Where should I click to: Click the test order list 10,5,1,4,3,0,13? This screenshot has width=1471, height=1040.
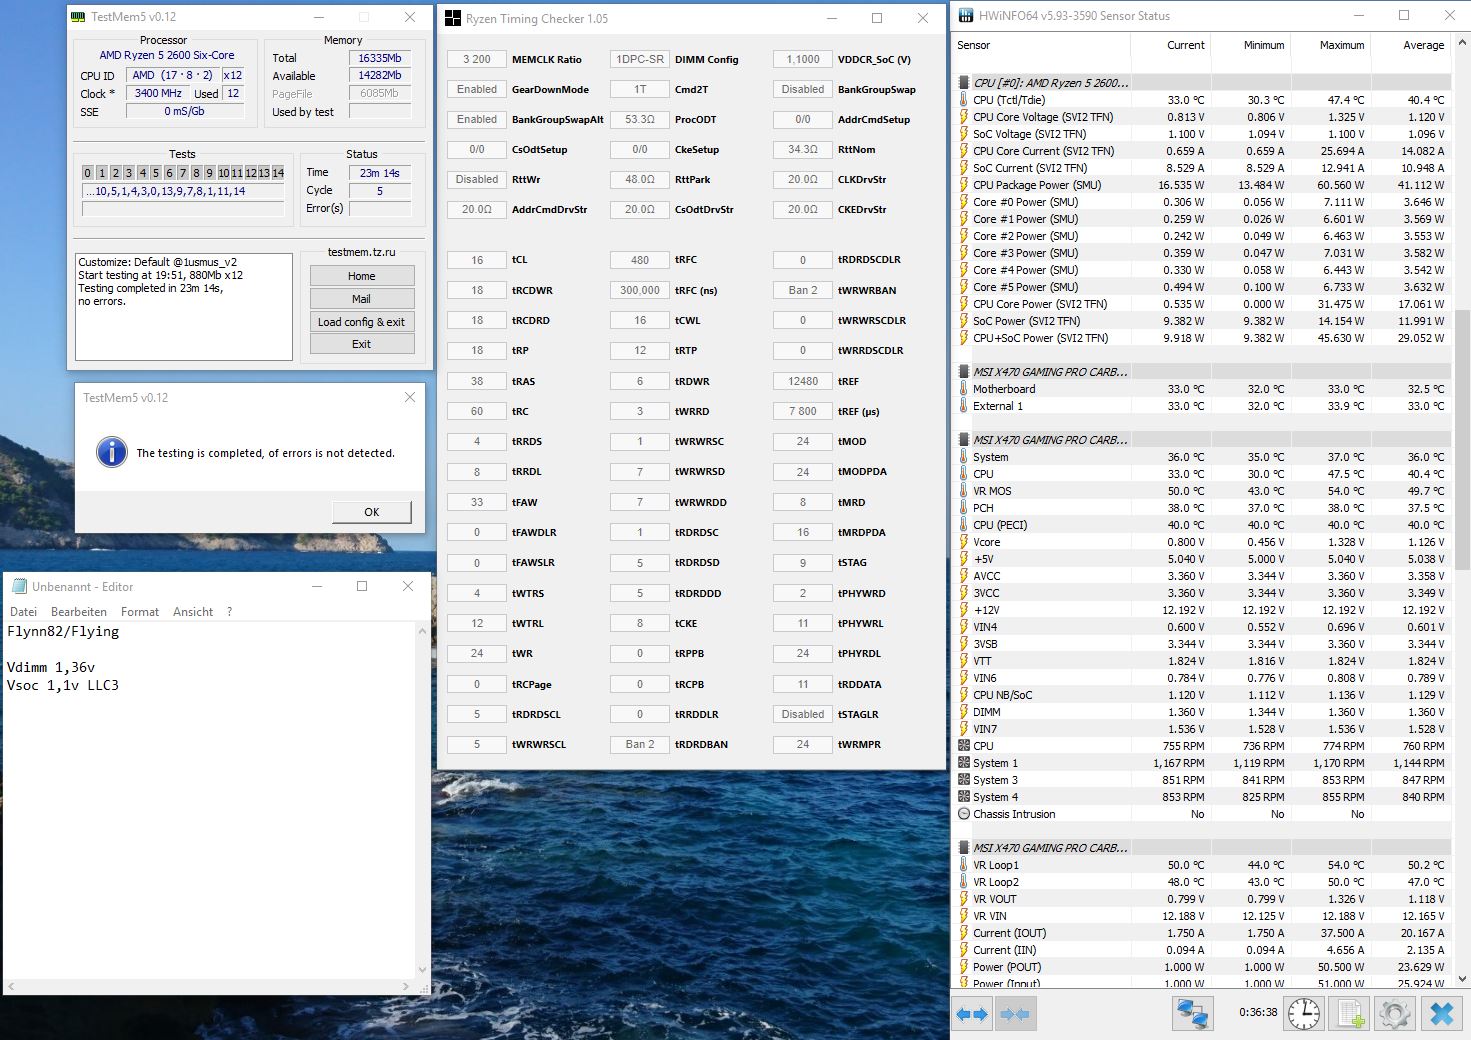coord(183,191)
